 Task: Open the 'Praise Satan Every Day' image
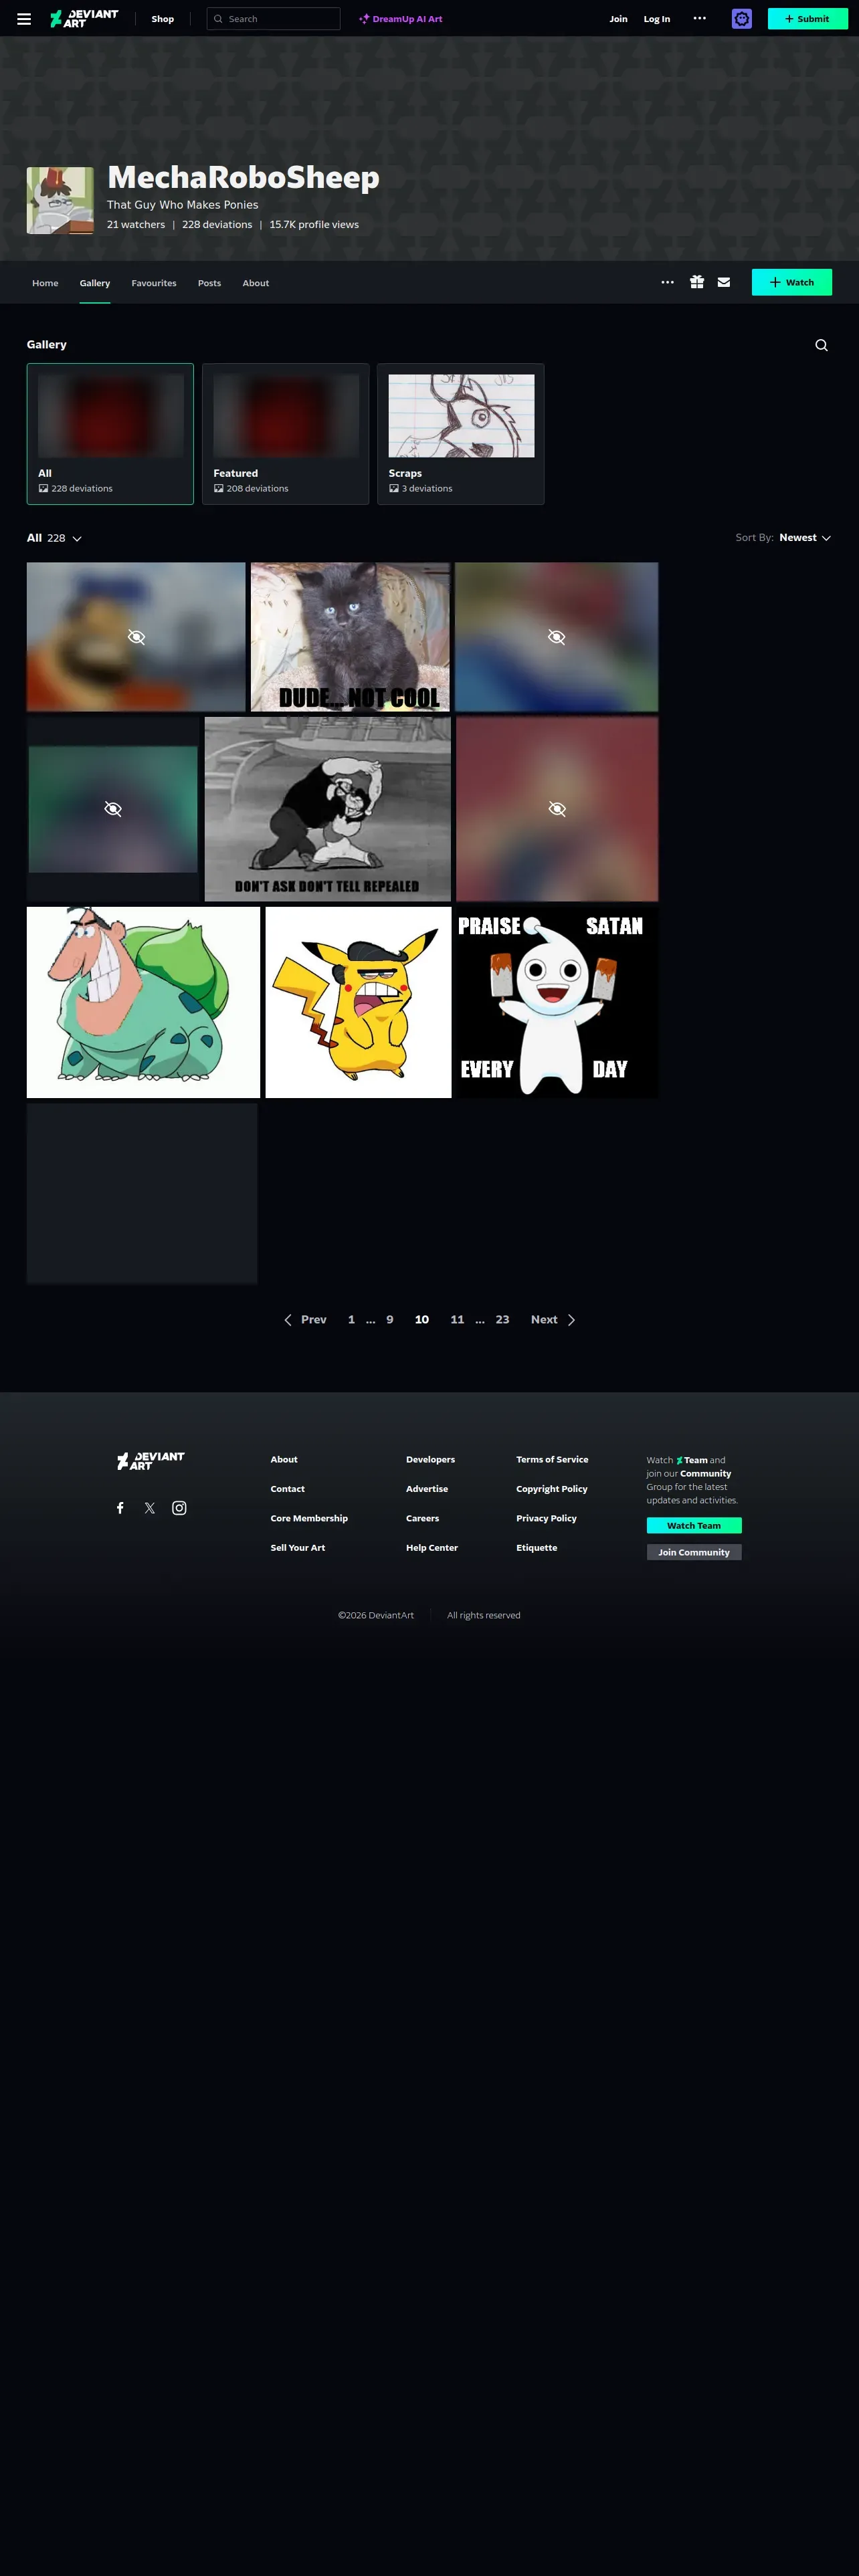[x=557, y=1002]
